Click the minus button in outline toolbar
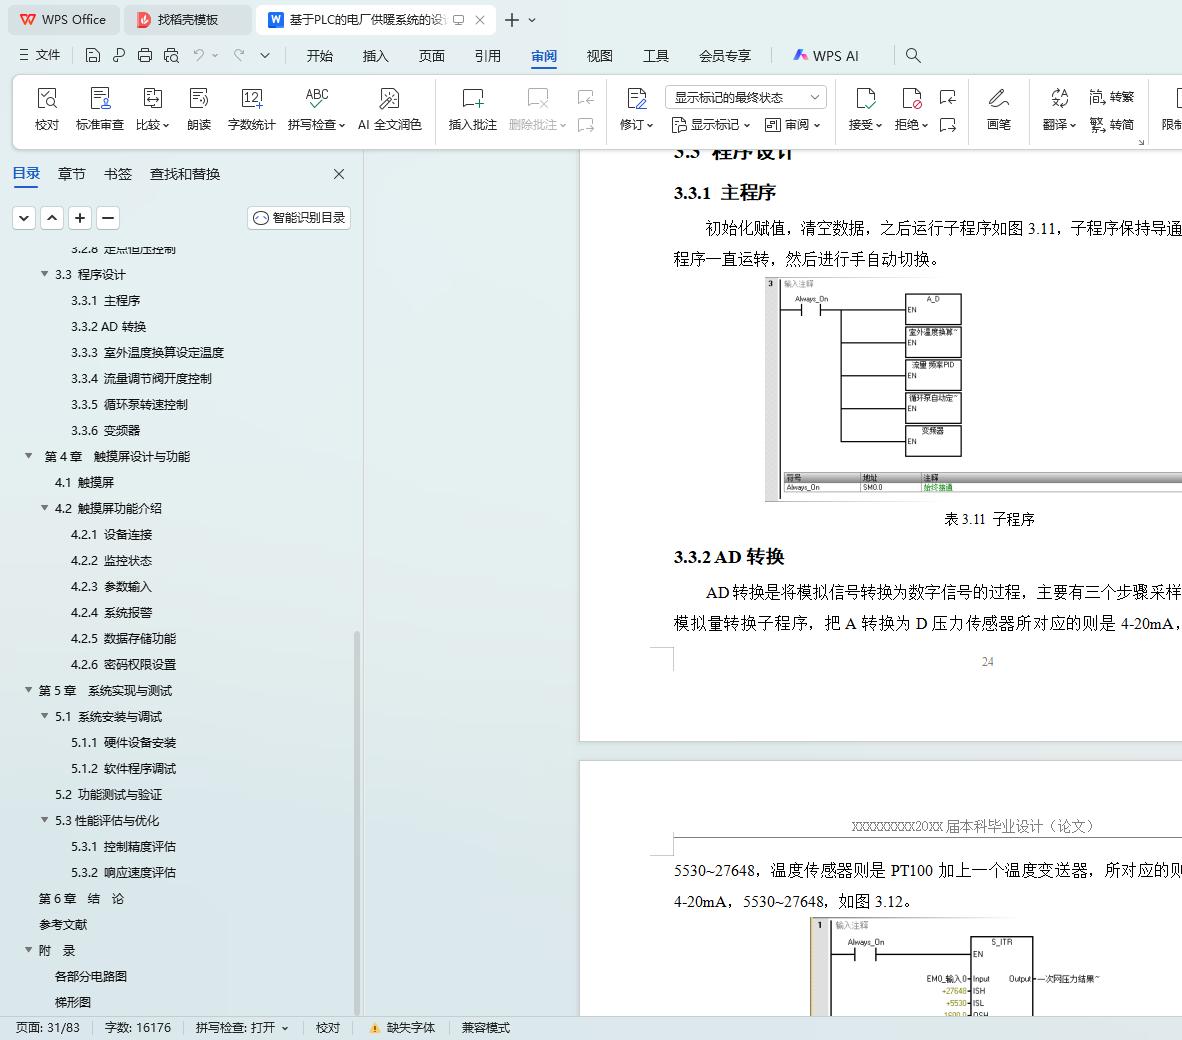Viewport: 1182px width, 1040px height. pyautogui.click(x=108, y=218)
